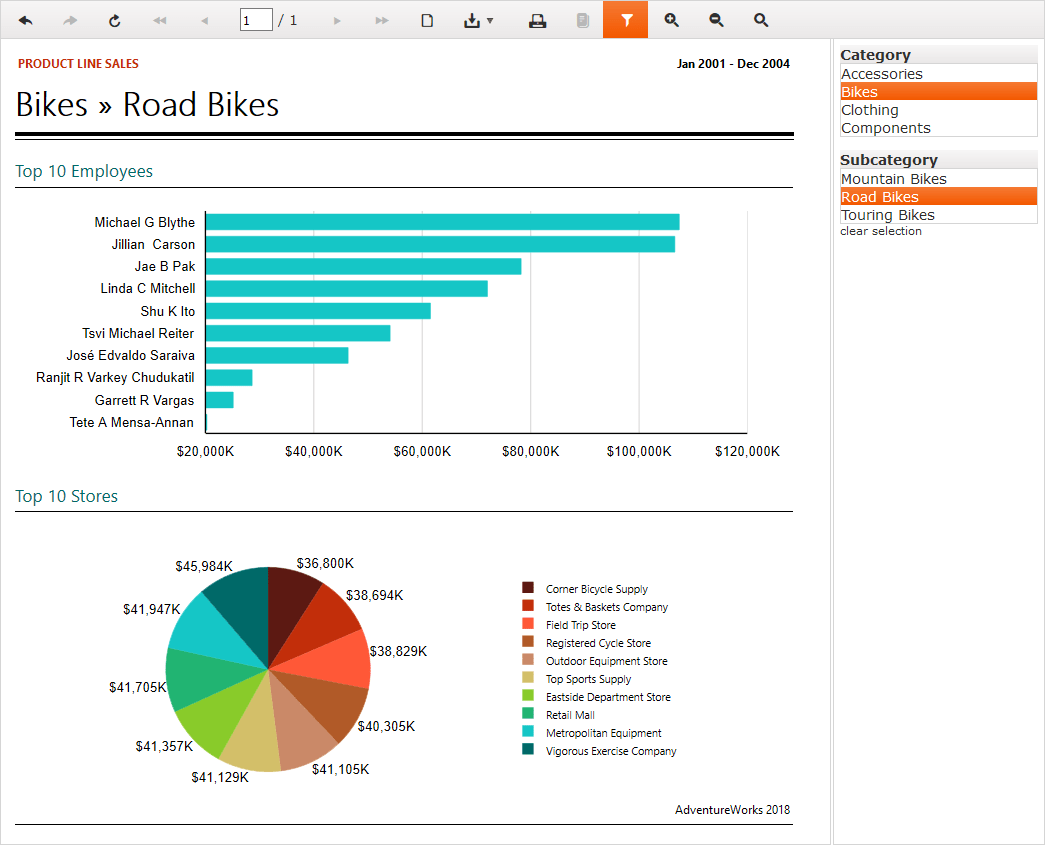Click the refresh report icon
Screen dimensions: 1045x845
point(114,20)
